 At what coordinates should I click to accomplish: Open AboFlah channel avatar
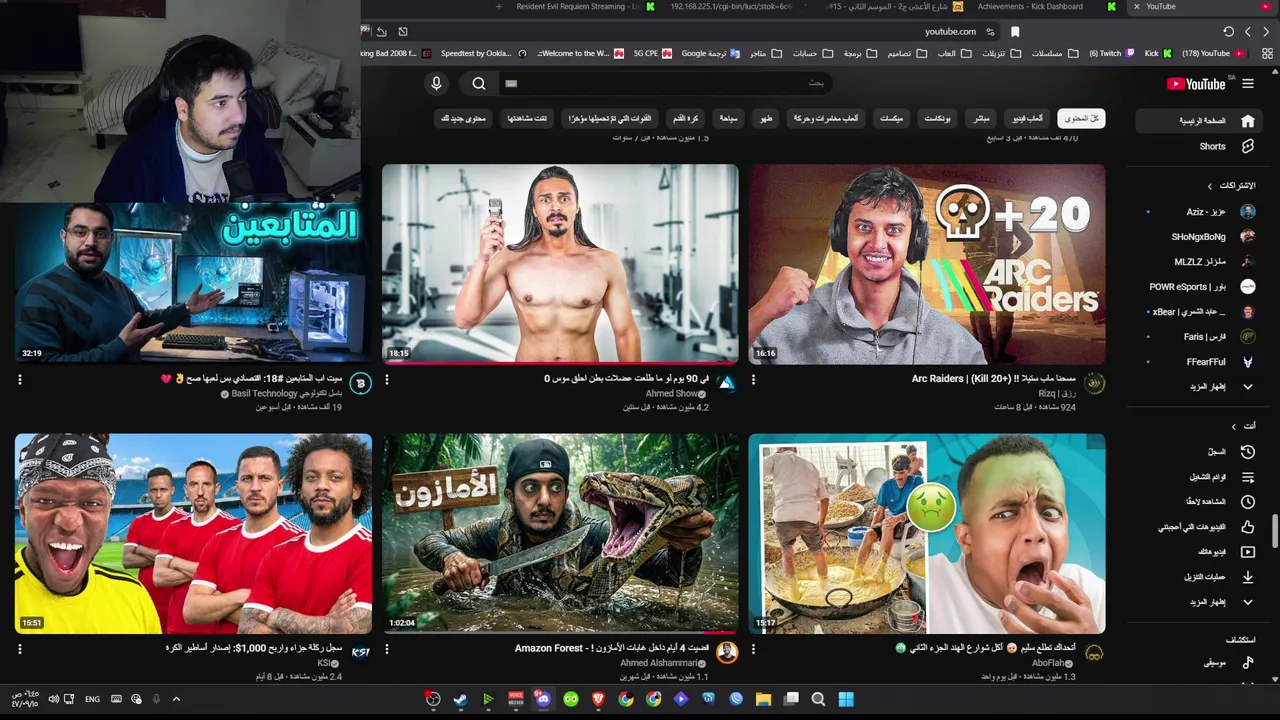point(1094,653)
